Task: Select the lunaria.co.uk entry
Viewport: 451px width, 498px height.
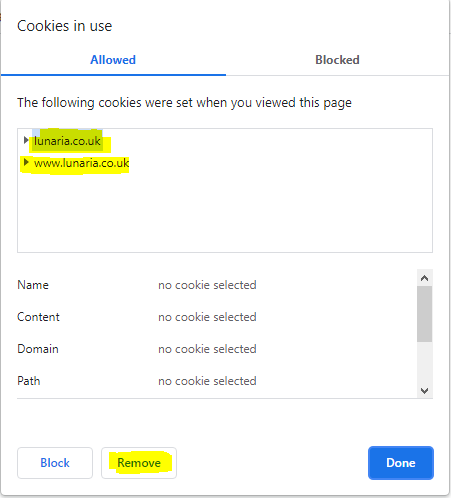Action: 67,141
